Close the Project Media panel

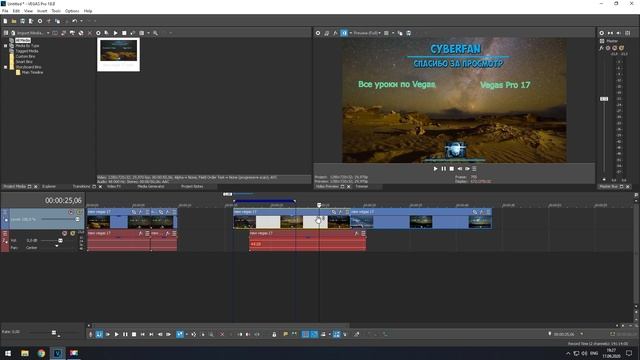pyautogui.click(x=36, y=187)
